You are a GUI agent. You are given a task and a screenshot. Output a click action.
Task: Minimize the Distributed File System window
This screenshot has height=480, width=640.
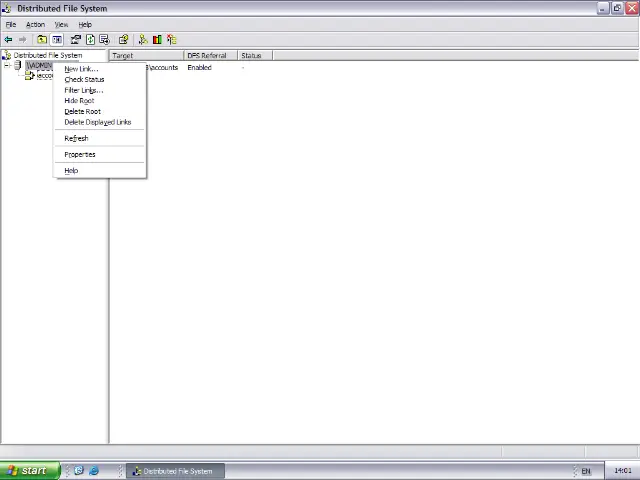(x=603, y=8)
